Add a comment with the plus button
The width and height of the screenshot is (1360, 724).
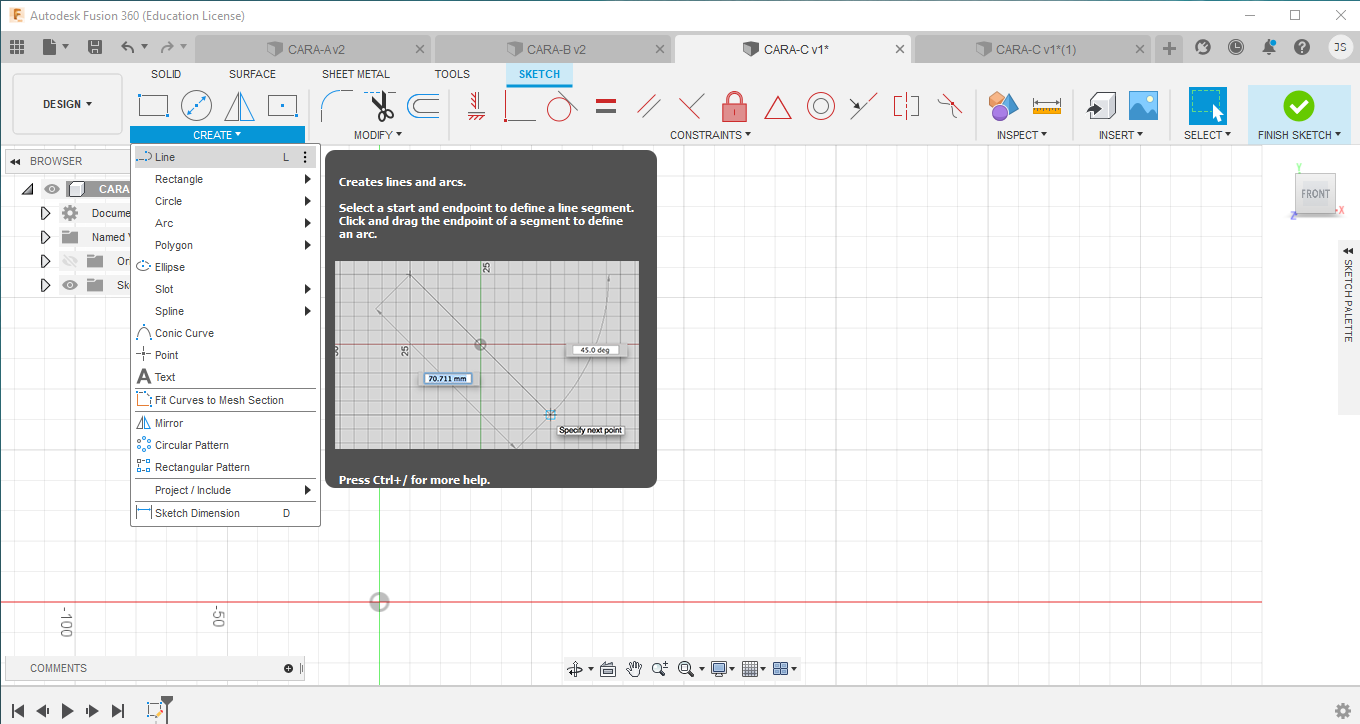click(288, 669)
